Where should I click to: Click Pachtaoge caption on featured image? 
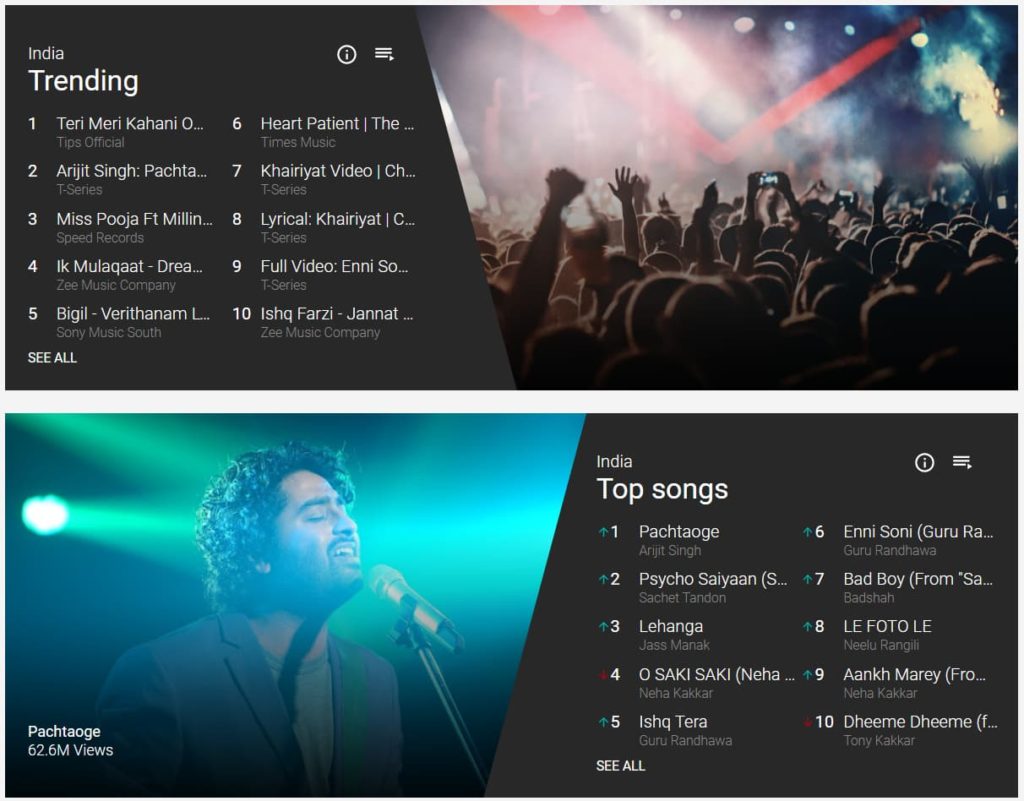[x=64, y=731]
